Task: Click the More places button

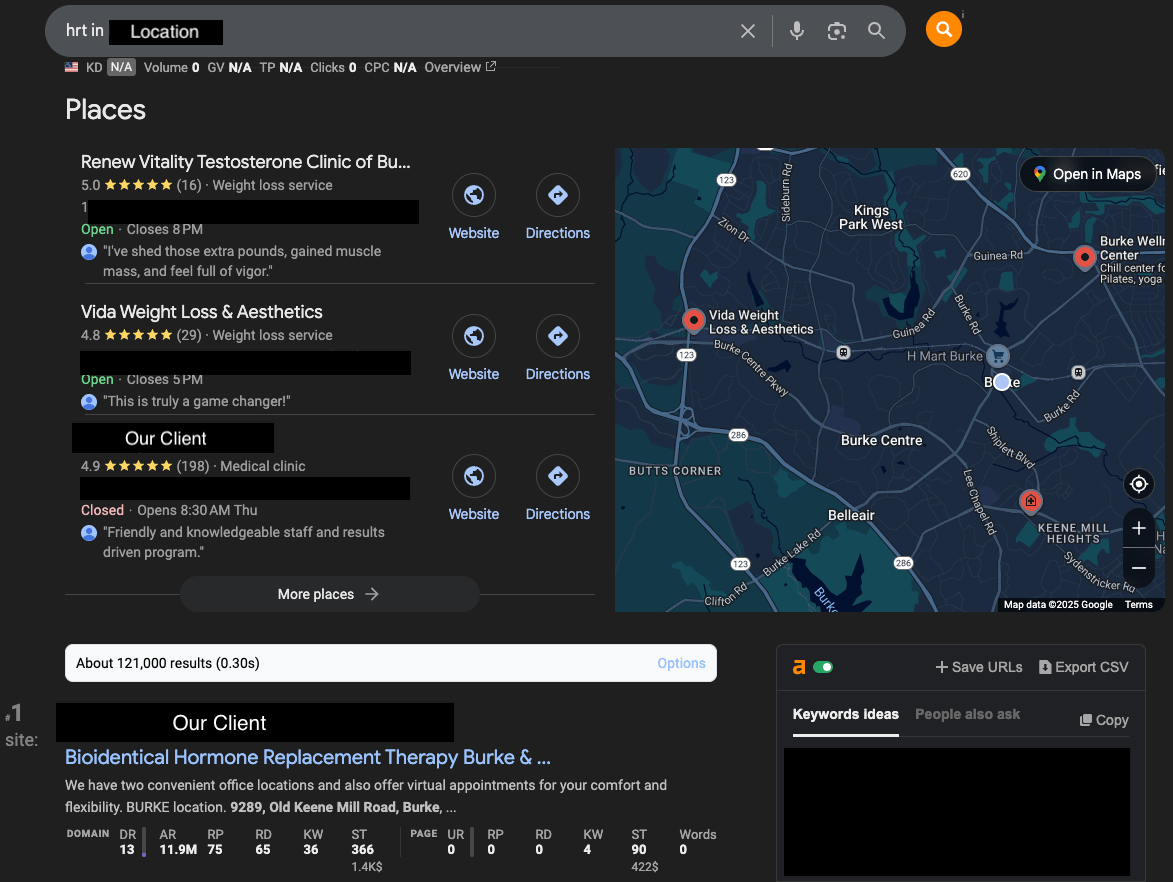Action: coord(329,594)
